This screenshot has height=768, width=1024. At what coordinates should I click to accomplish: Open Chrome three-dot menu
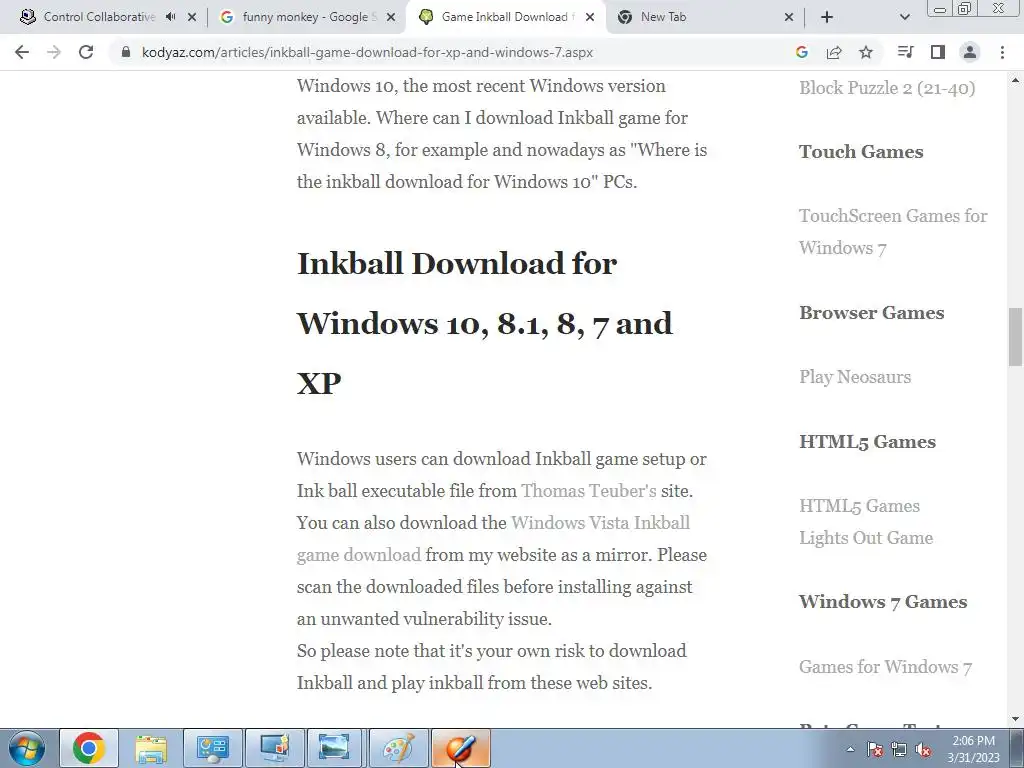tap(1002, 52)
